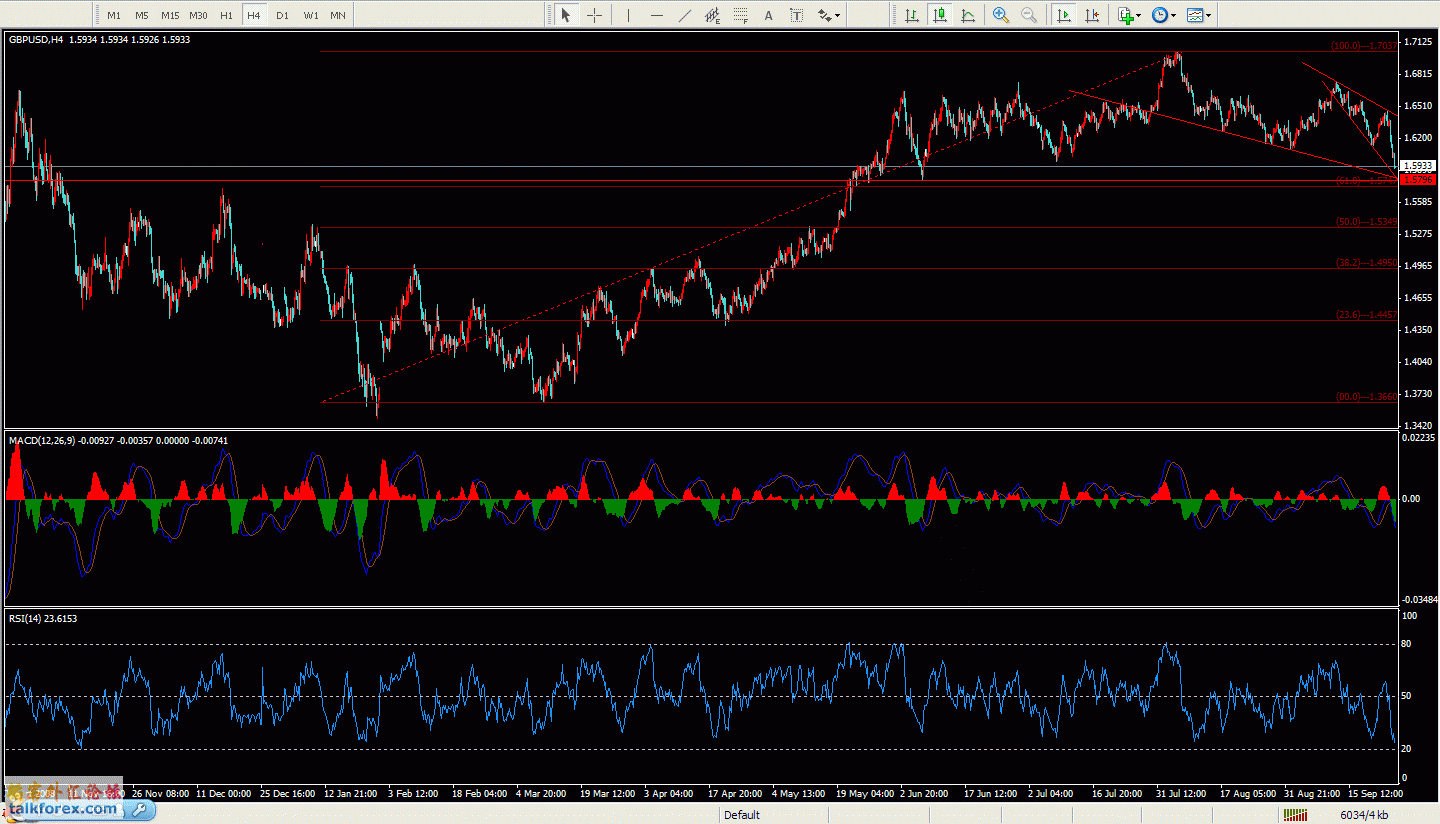Click the active H4 timeframe button
The height and width of the screenshot is (824, 1440).
(254, 15)
